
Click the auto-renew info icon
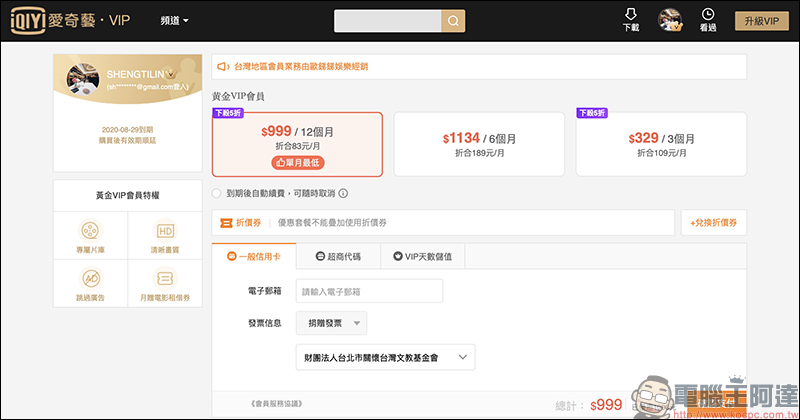pos(343,193)
